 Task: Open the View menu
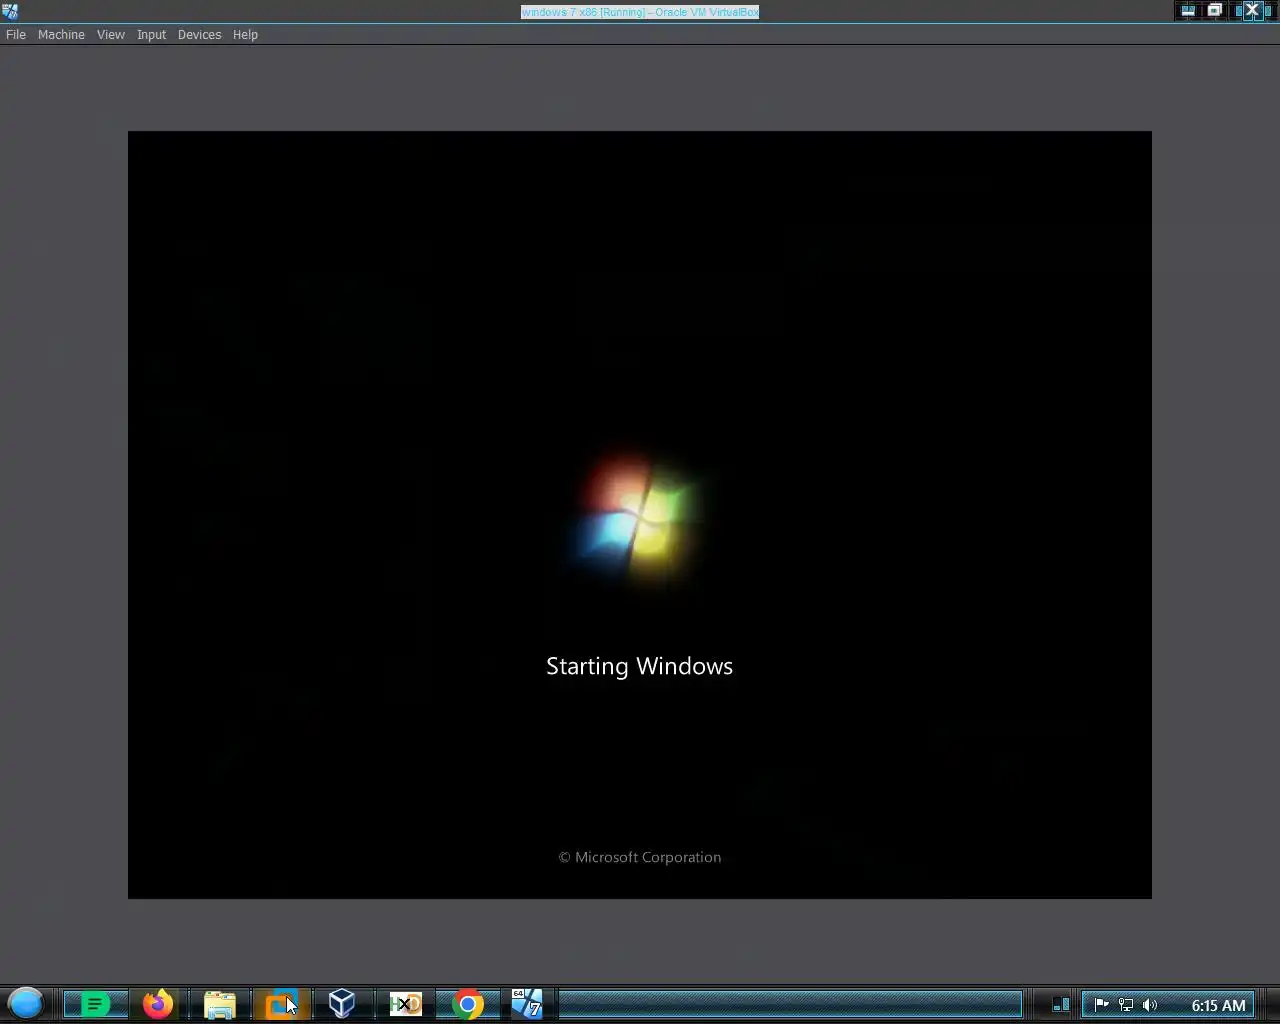(x=110, y=34)
